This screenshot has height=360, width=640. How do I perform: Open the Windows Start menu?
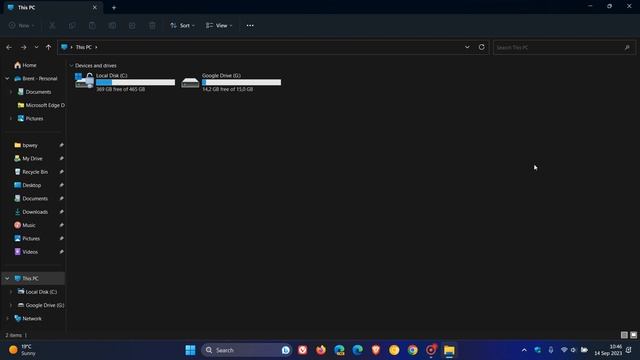190,350
